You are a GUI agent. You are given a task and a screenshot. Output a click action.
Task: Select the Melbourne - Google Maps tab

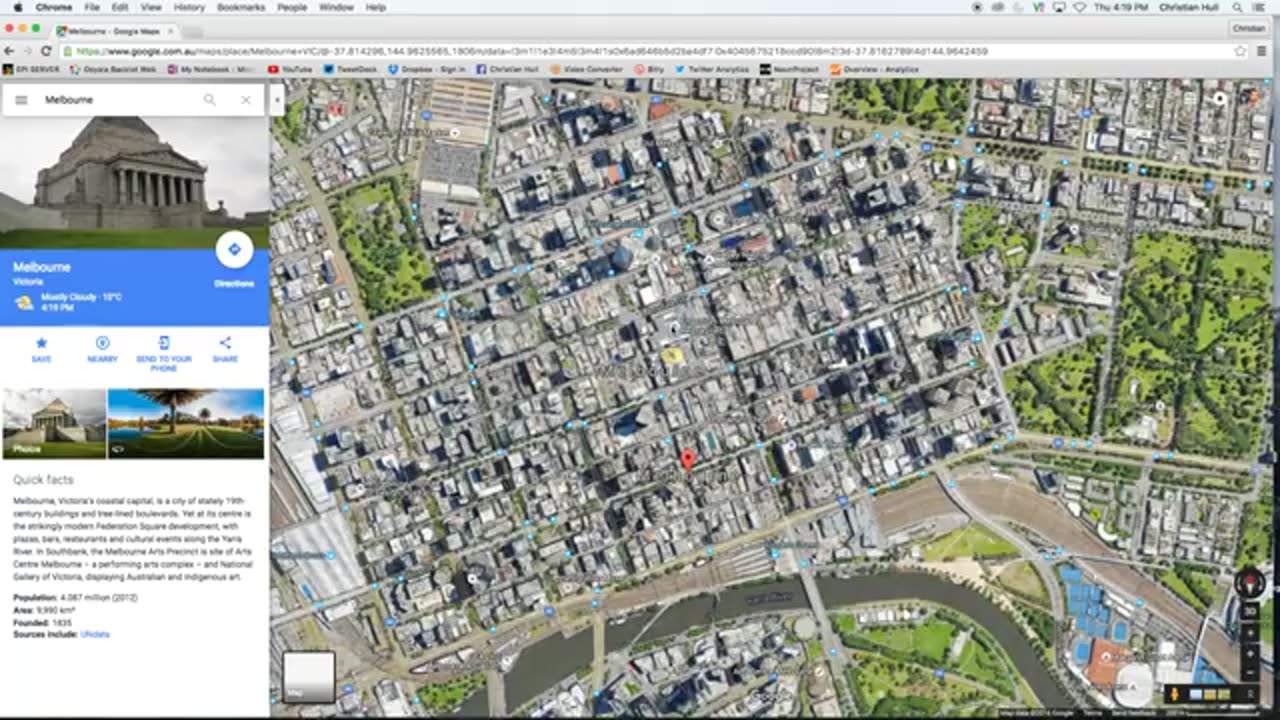click(115, 31)
